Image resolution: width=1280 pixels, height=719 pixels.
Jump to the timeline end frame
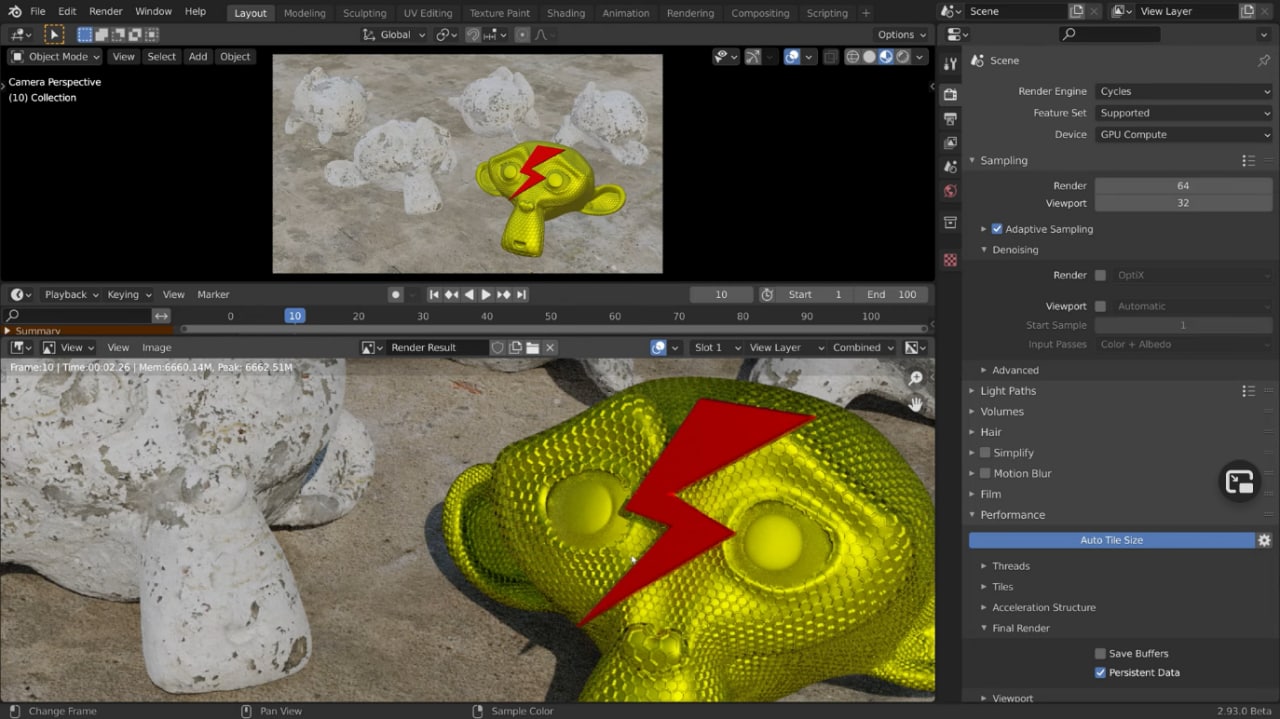[521, 295]
